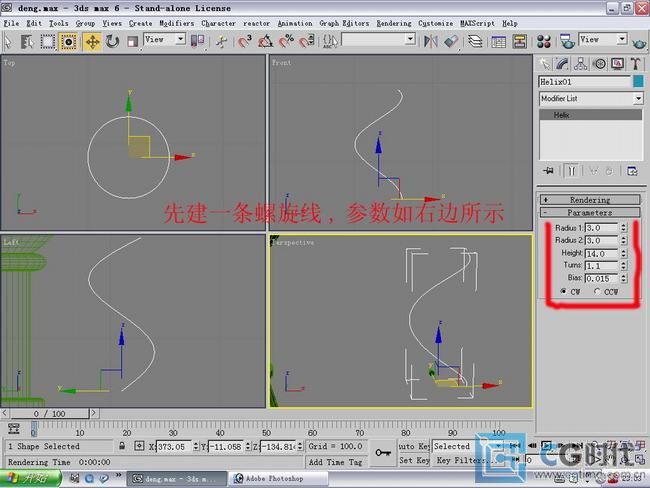Open Mini Curve Editor icon
The width and height of the screenshot is (650, 488).
pos(14,428)
